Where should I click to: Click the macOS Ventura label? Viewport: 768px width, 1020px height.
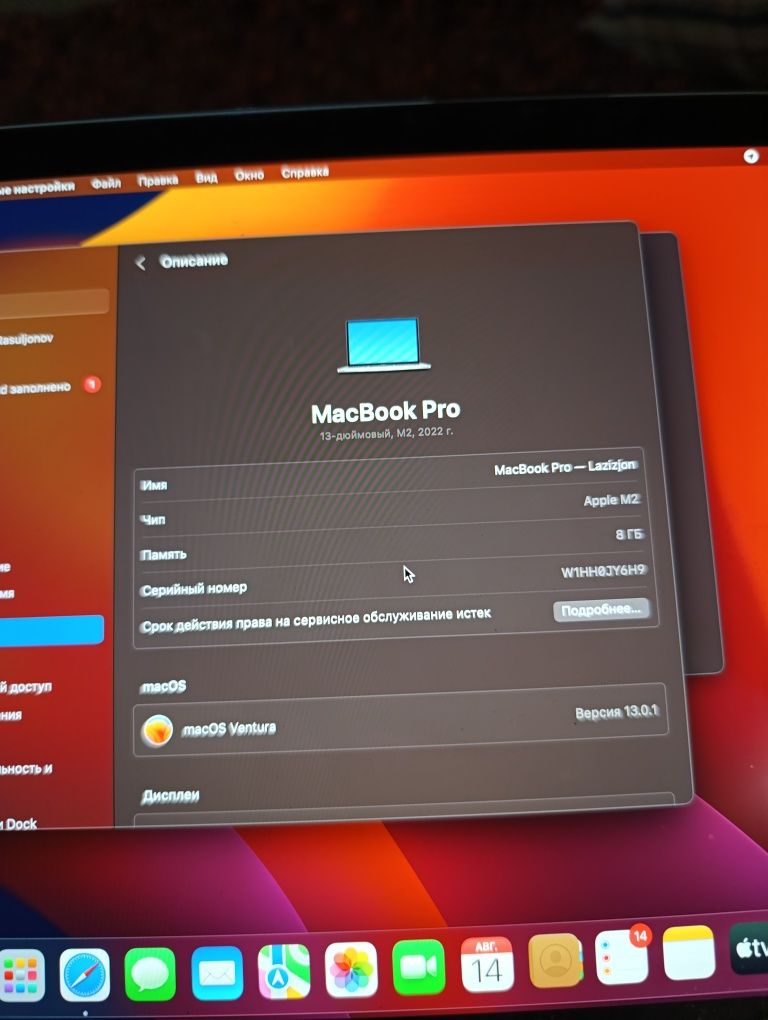point(229,729)
